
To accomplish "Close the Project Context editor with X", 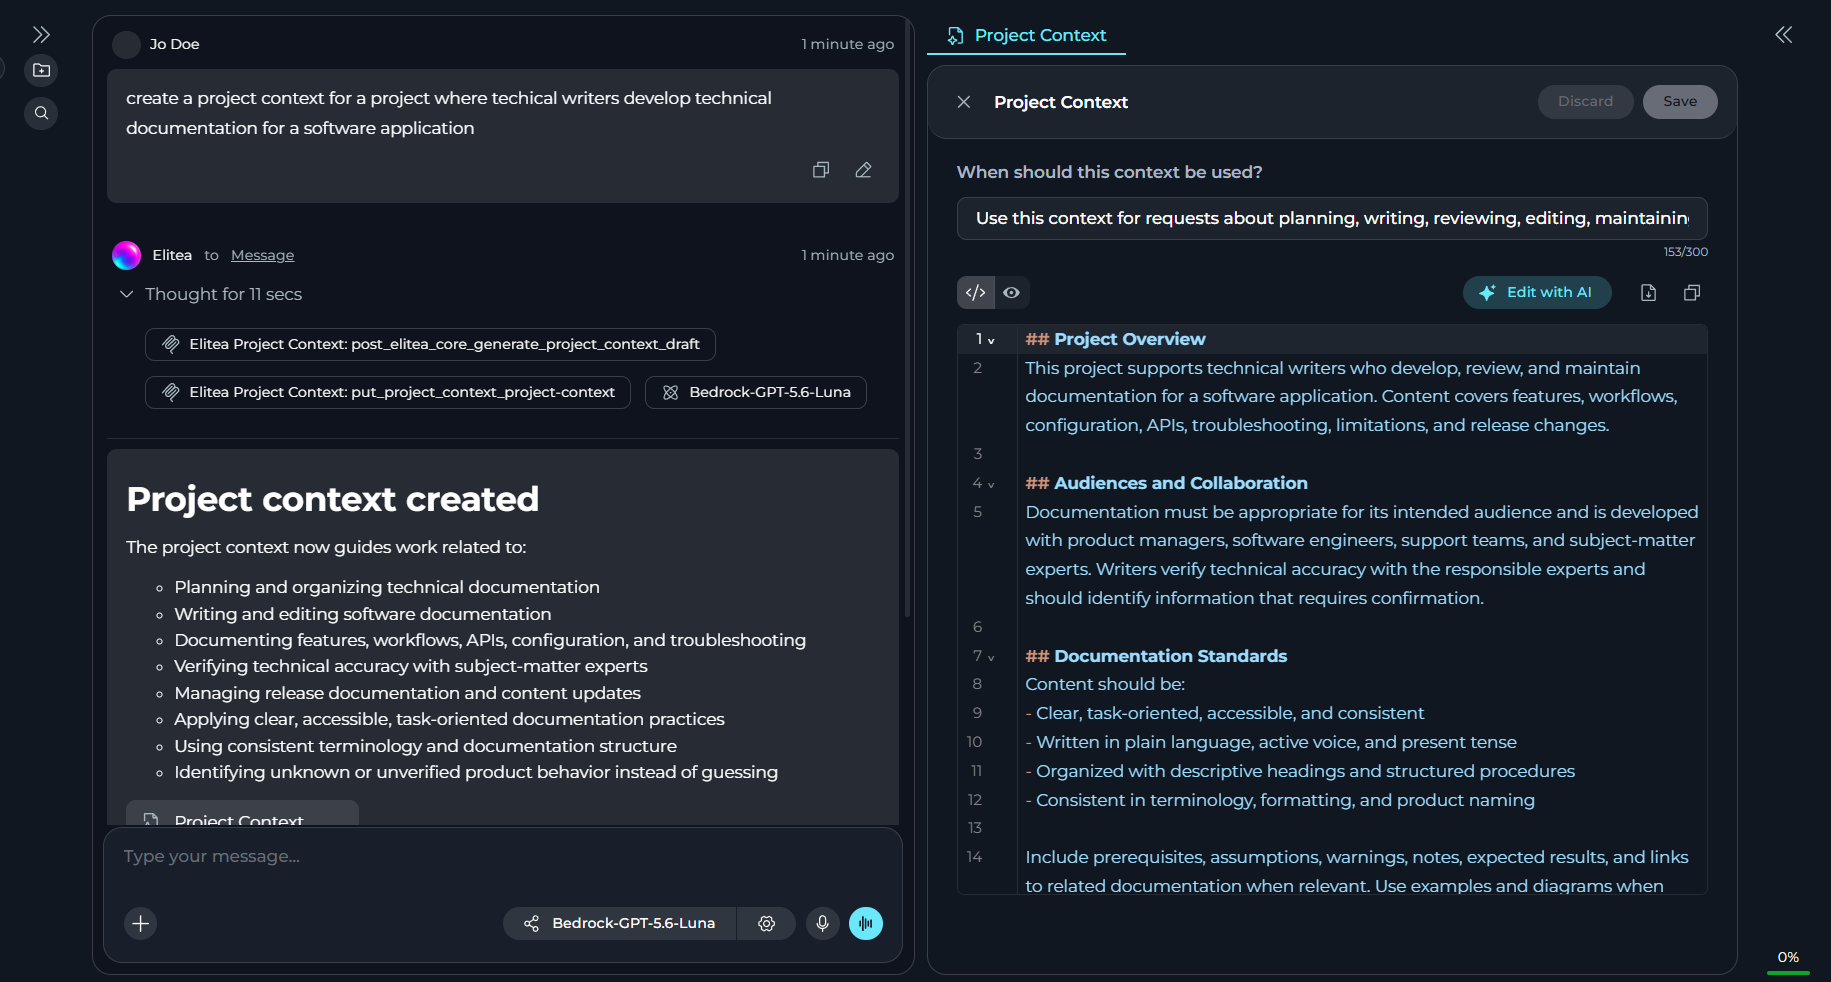I will 964,102.
